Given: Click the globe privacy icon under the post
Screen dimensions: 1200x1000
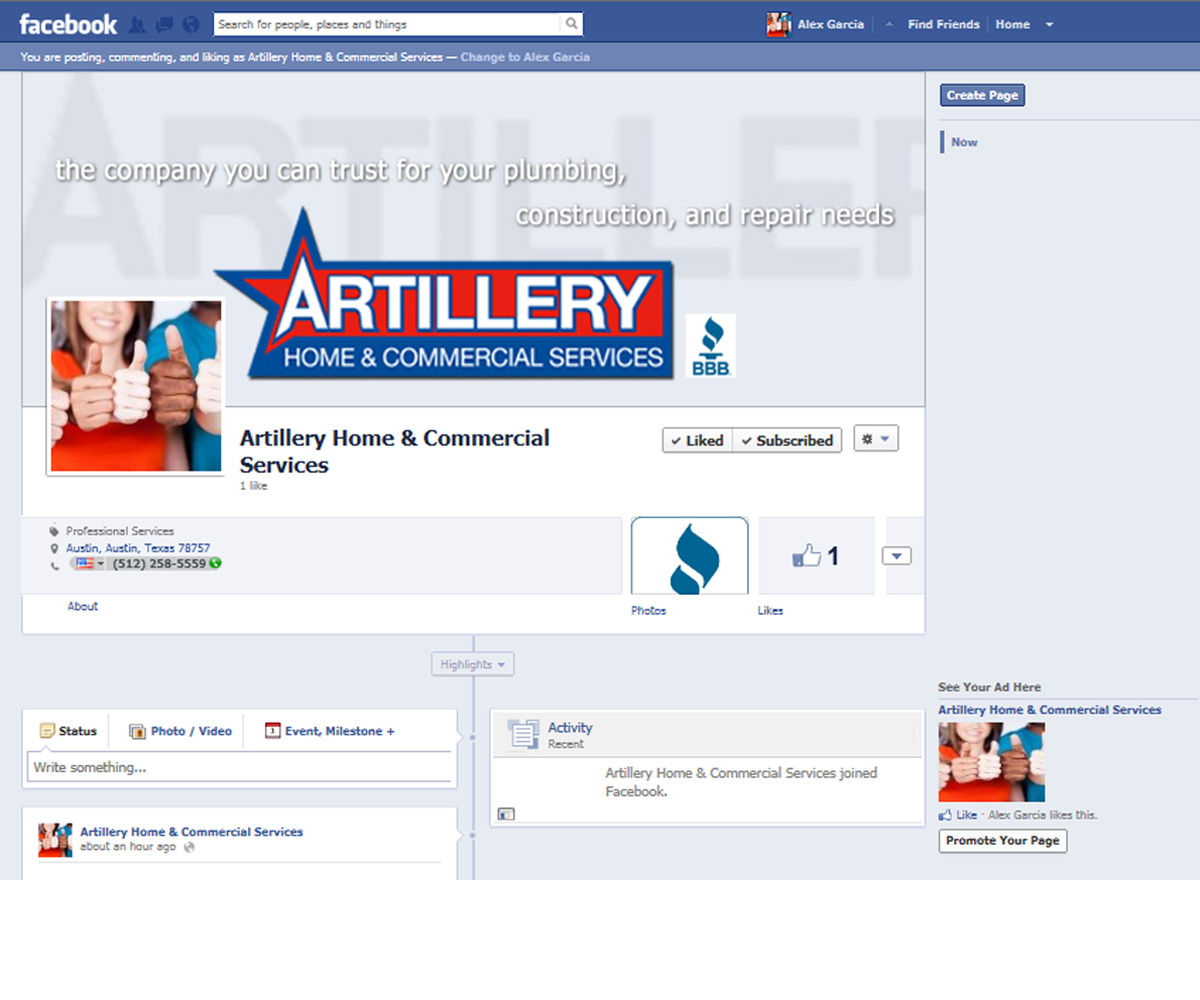Looking at the screenshot, I should [190, 847].
